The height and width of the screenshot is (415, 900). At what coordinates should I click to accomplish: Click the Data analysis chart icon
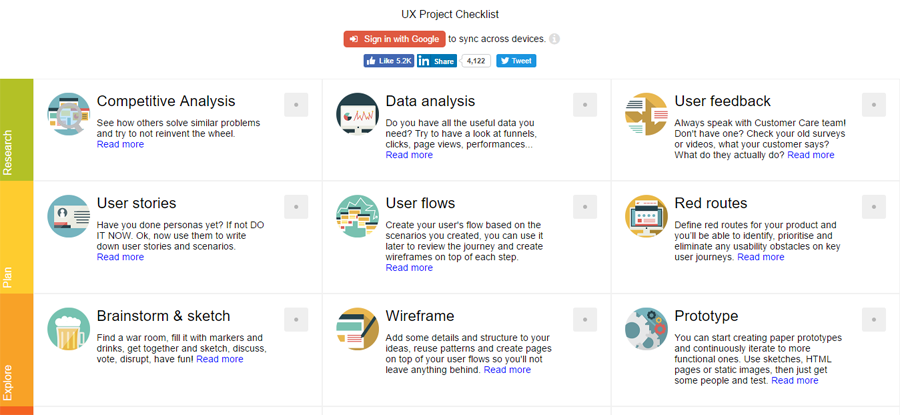click(x=357, y=113)
